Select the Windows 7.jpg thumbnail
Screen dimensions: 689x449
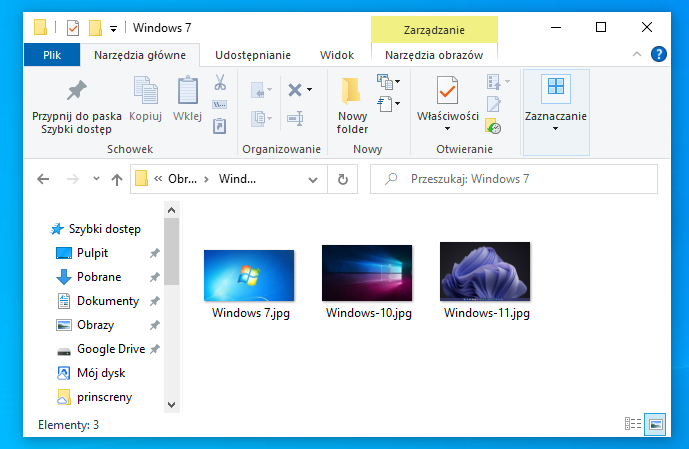point(249,275)
